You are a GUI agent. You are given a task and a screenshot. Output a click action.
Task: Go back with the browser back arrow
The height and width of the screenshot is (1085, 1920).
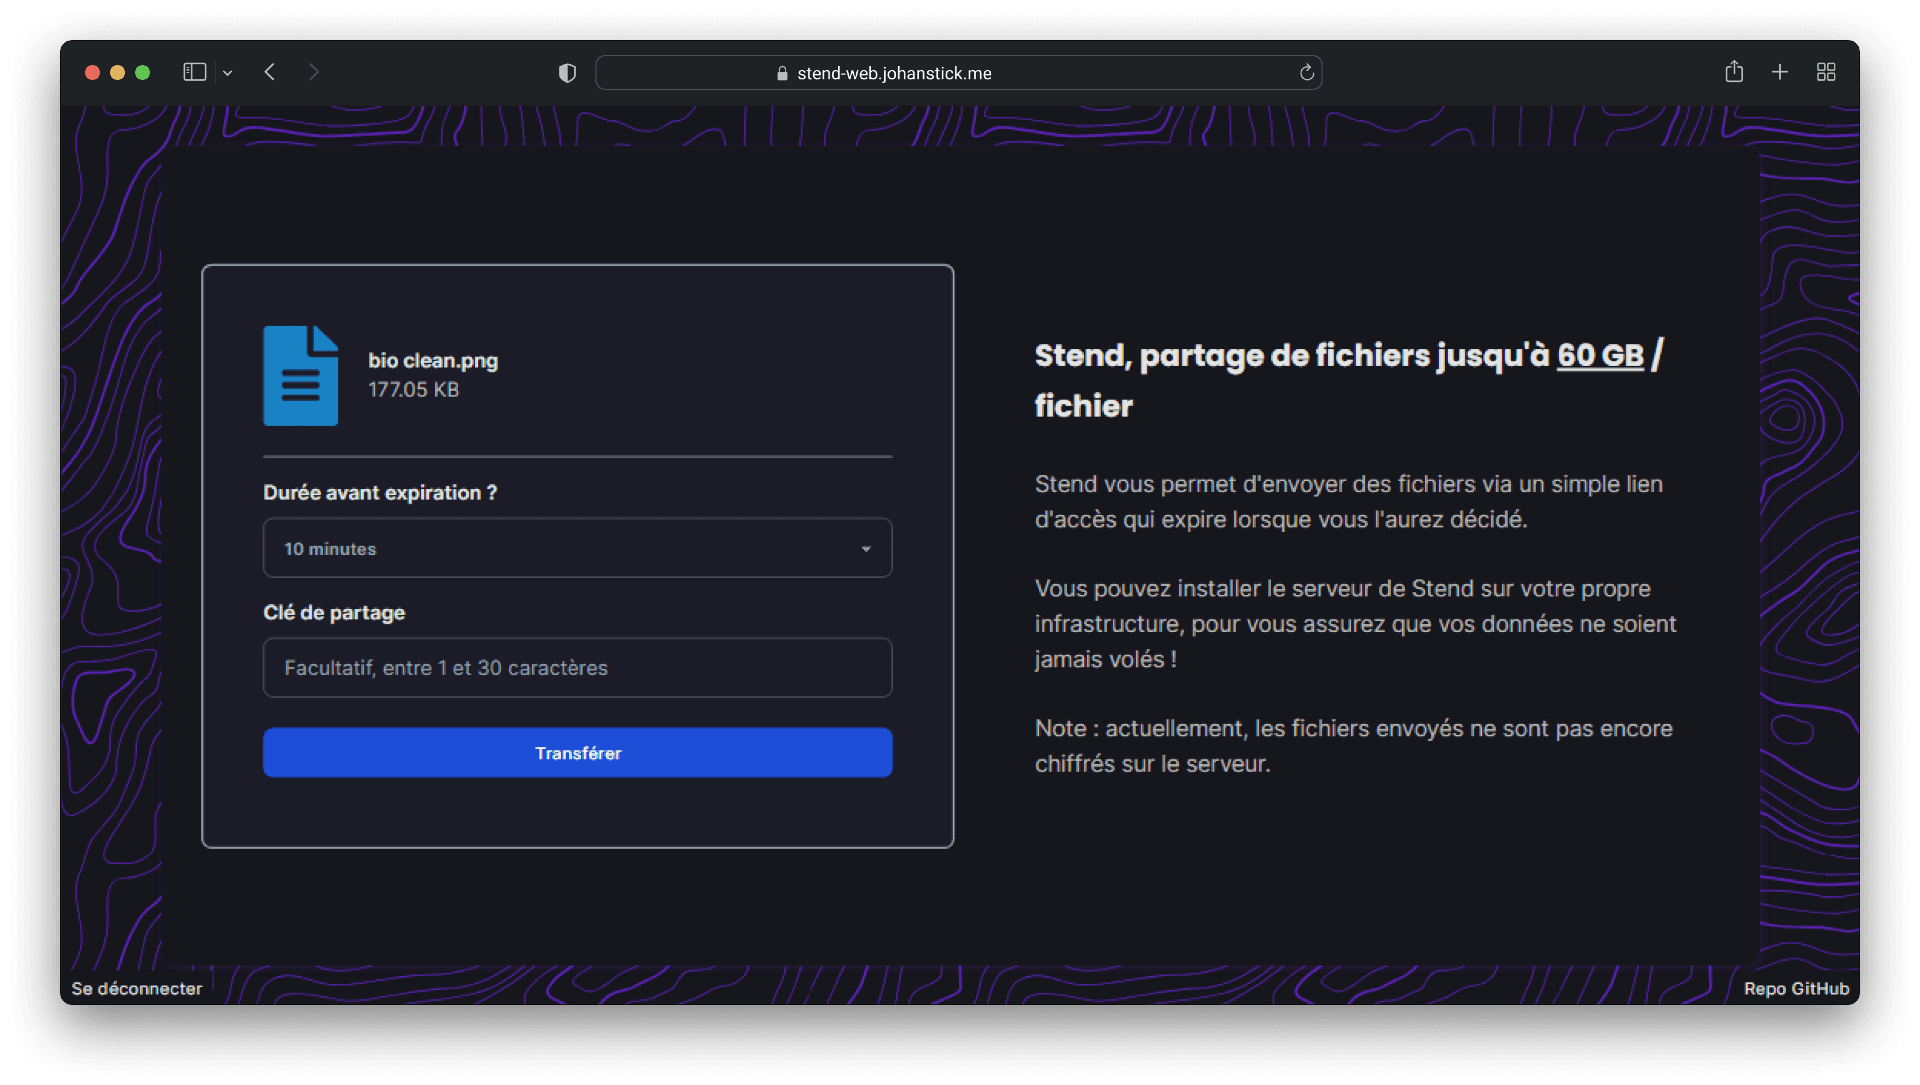(x=270, y=72)
